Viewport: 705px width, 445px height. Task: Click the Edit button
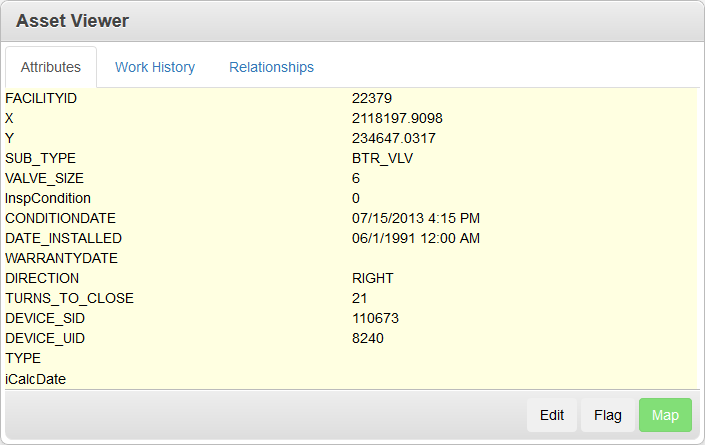point(552,415)
